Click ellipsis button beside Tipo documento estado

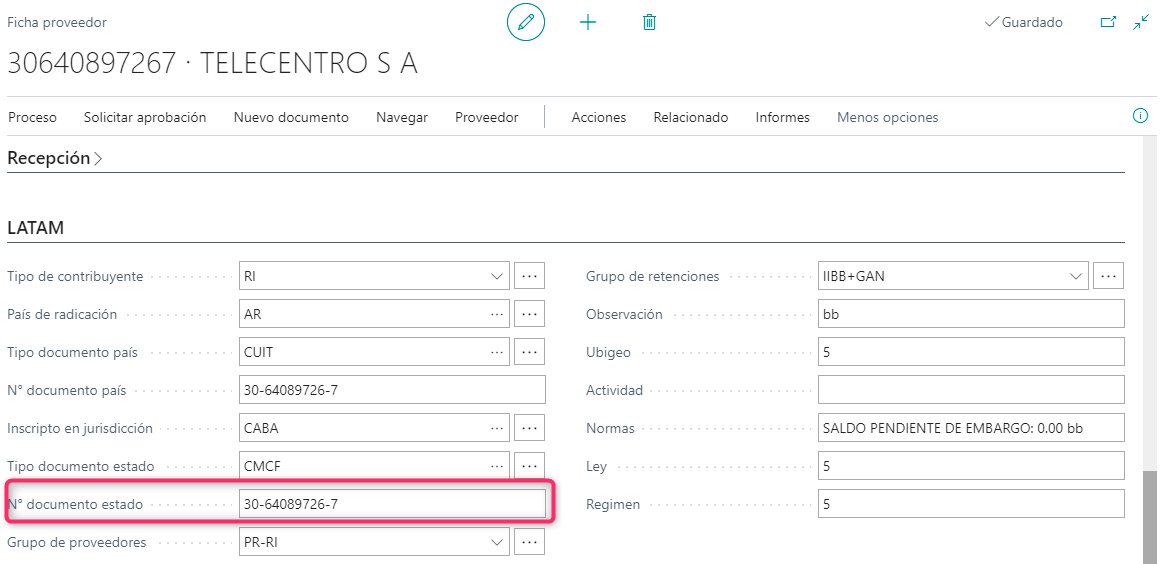coord(530,466)
